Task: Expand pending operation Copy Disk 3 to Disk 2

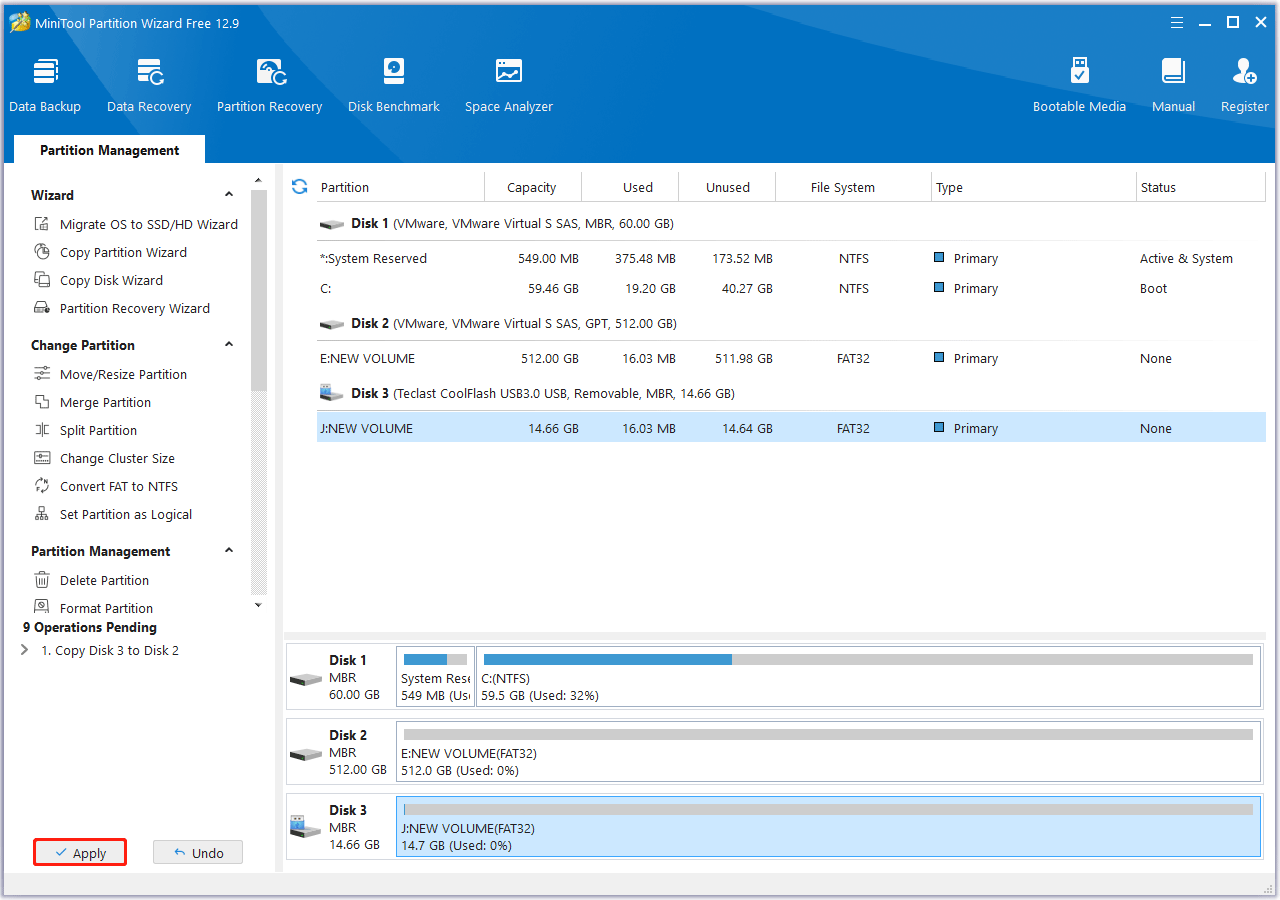Action: click(25, 650)
